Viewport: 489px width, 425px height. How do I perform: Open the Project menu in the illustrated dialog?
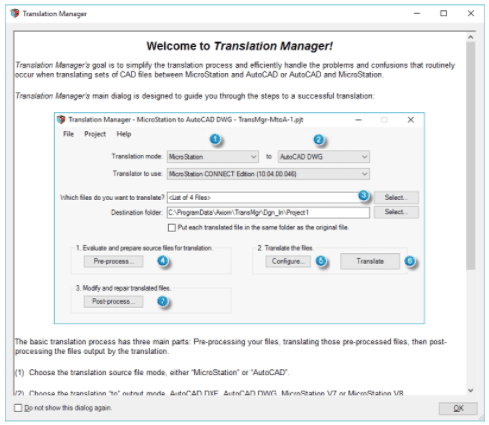tap(95, 134)
